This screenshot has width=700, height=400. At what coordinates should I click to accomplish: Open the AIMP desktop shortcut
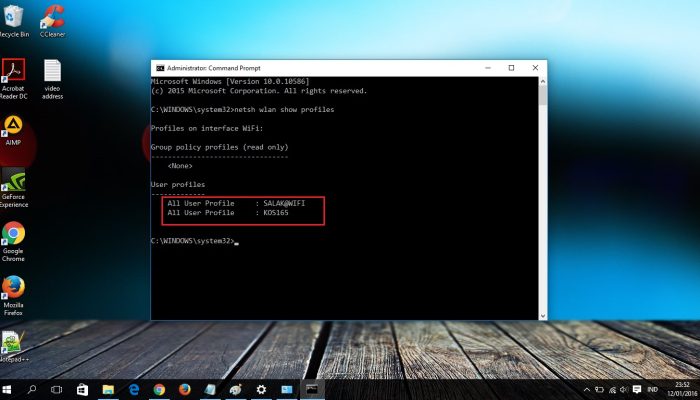coord(13,128)
